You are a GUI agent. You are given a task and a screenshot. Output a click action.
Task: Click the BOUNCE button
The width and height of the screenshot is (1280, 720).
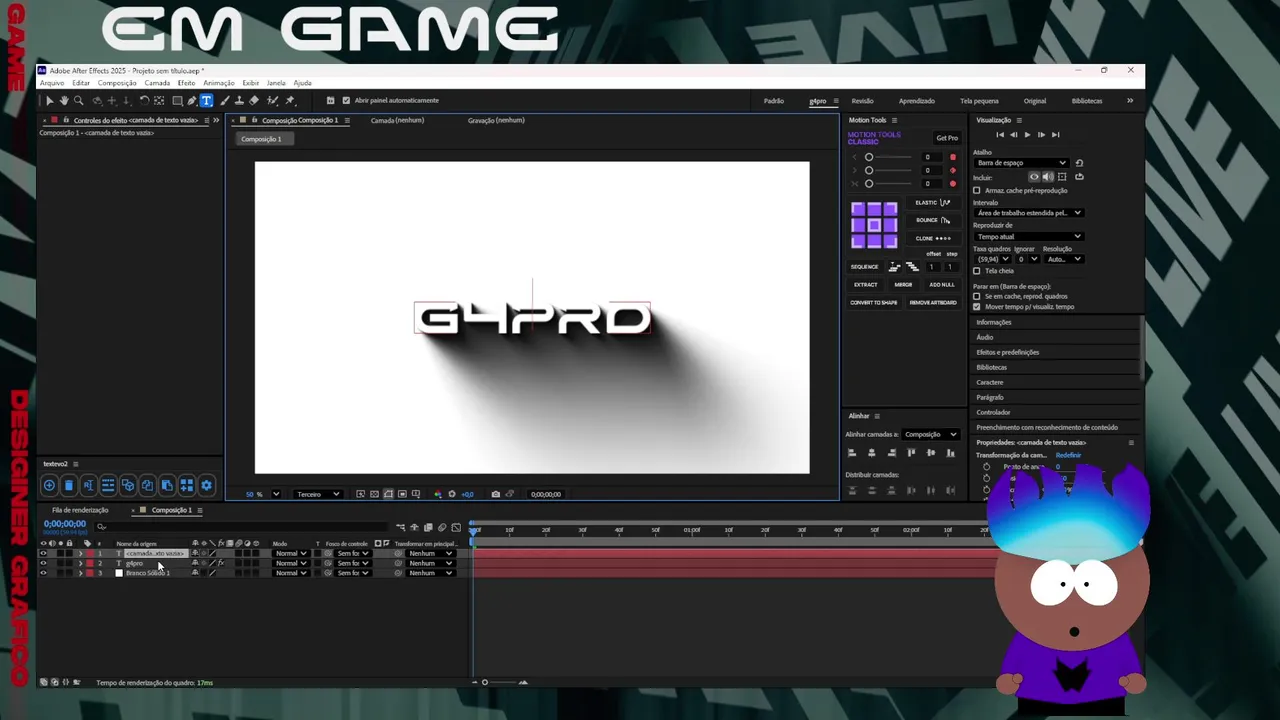click(933, 220)
